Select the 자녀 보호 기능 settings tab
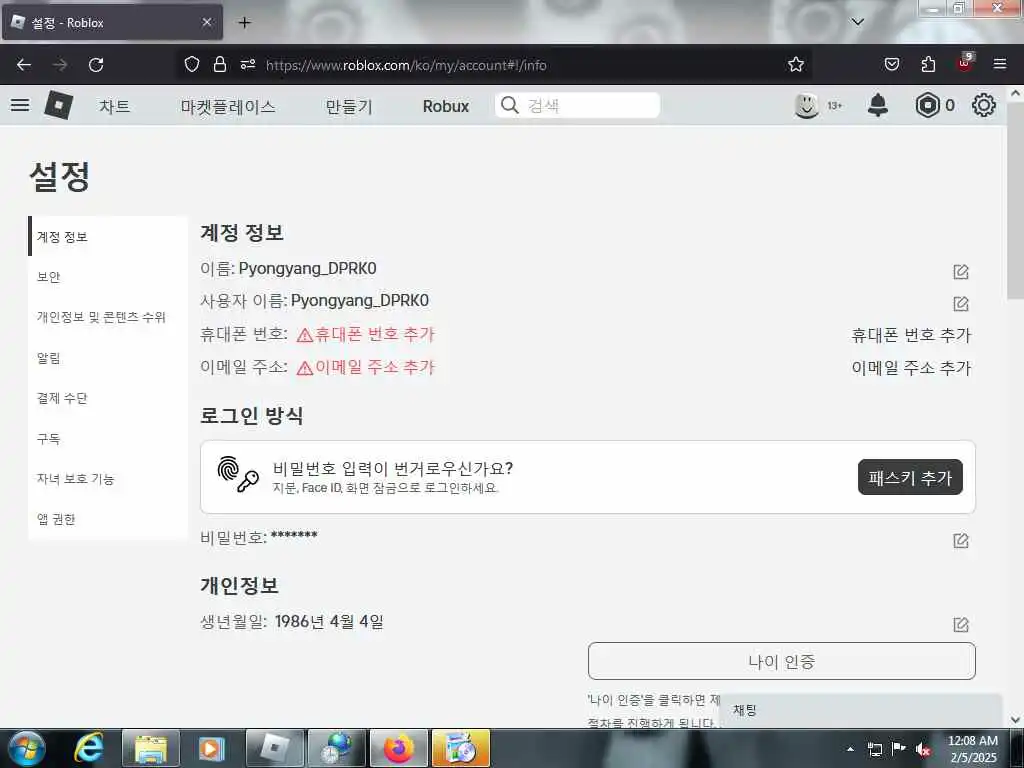Image resolution: width=1024 pixels, height=768 pixels. coord(108,479)
